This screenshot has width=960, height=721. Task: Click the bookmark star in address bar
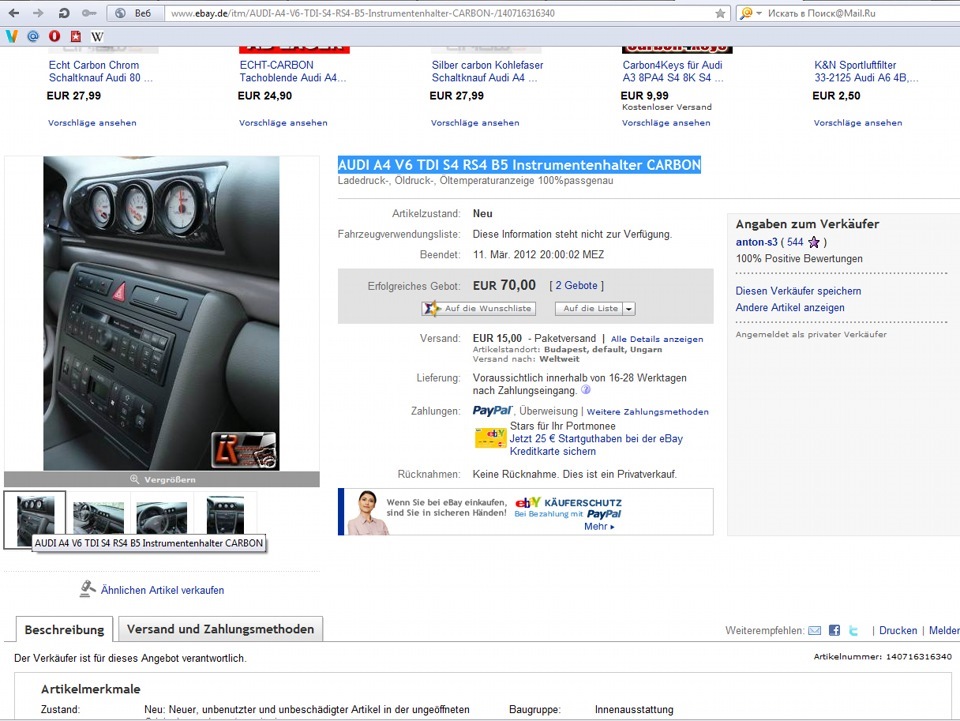pyautogui.click(x=720, y=13)
